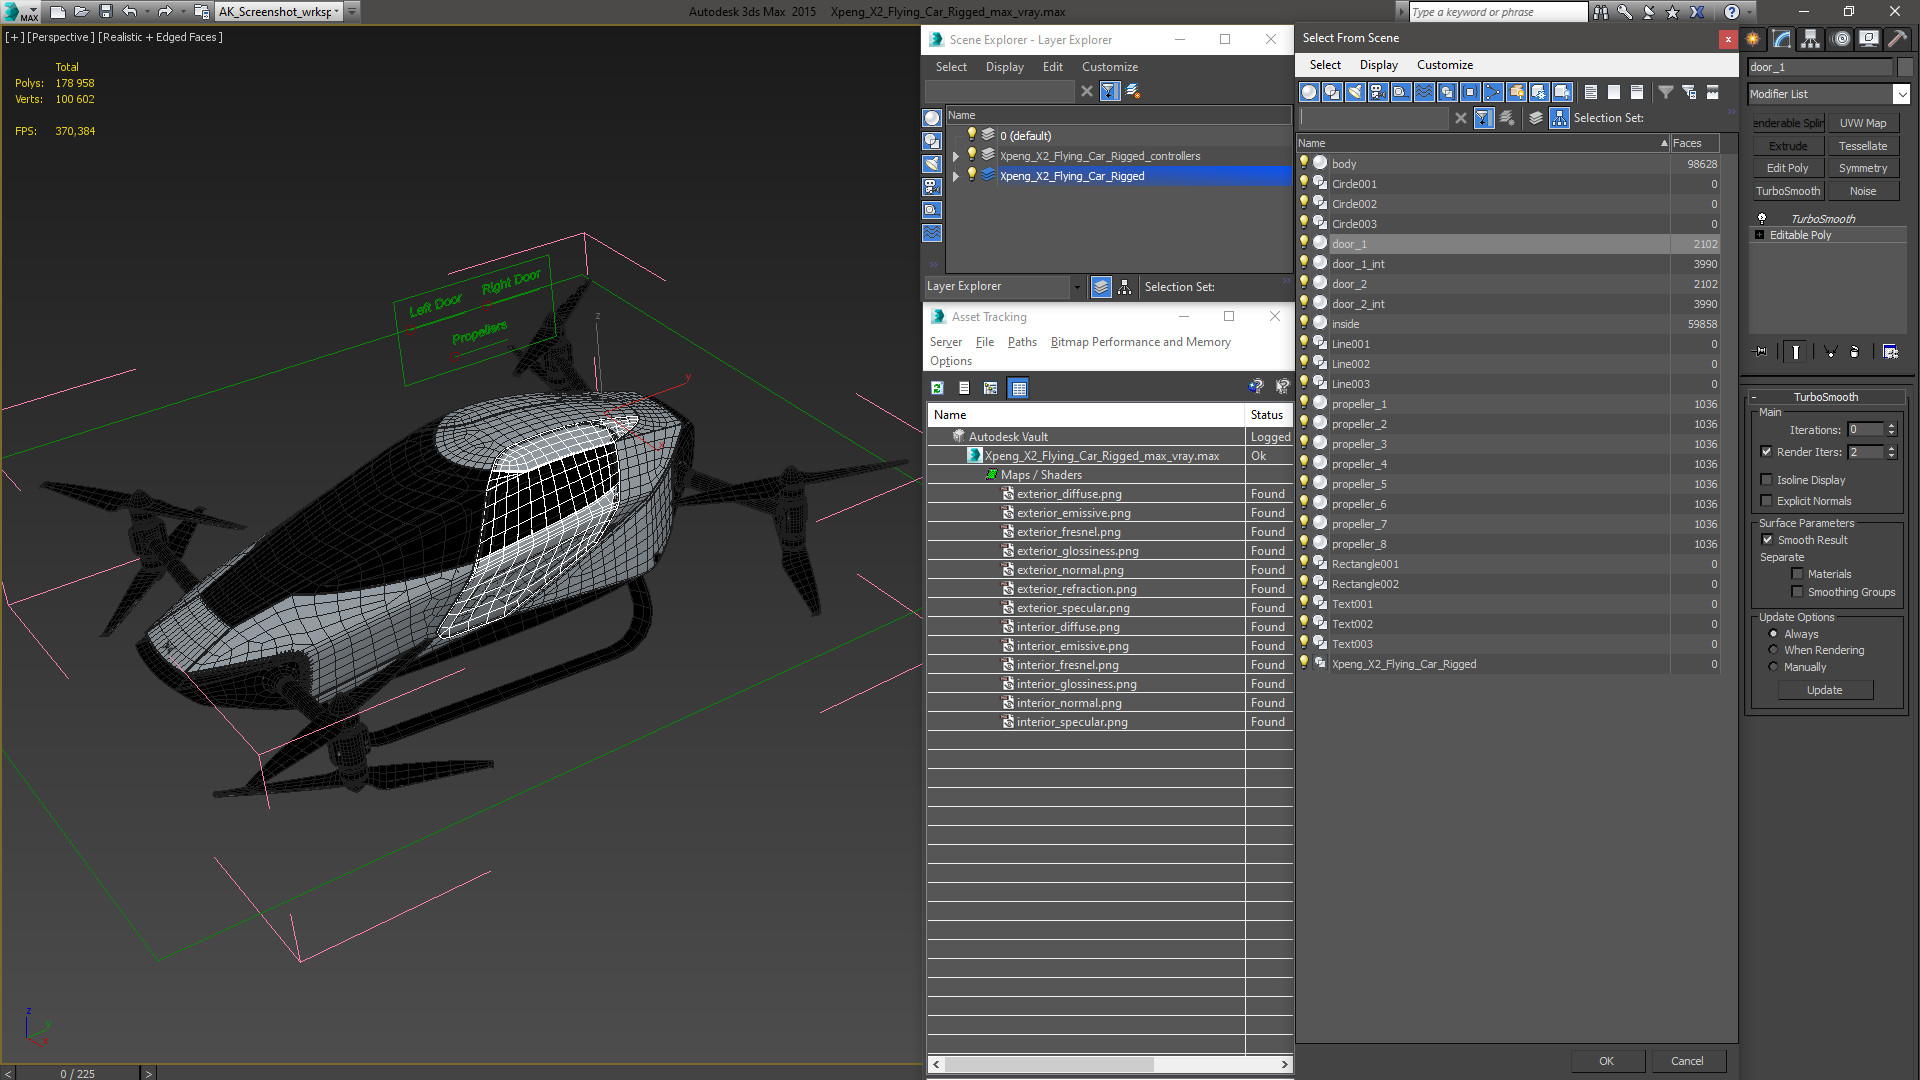Click Configure Modifier Sets icon
Image resolution: width=1920 pixels, height=1080 pixels.
pyautogui.click(x=1890, y=352)
